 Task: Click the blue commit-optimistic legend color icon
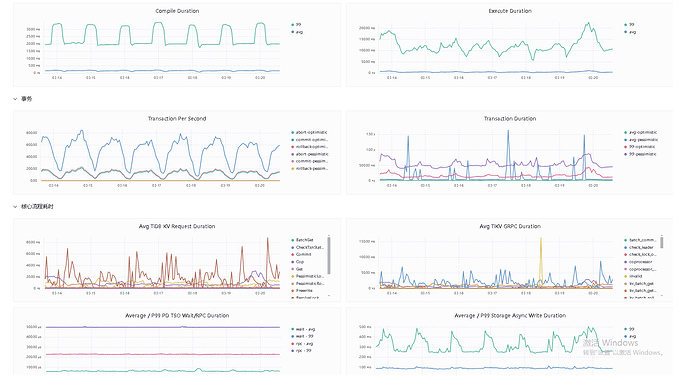click(293, 140)
